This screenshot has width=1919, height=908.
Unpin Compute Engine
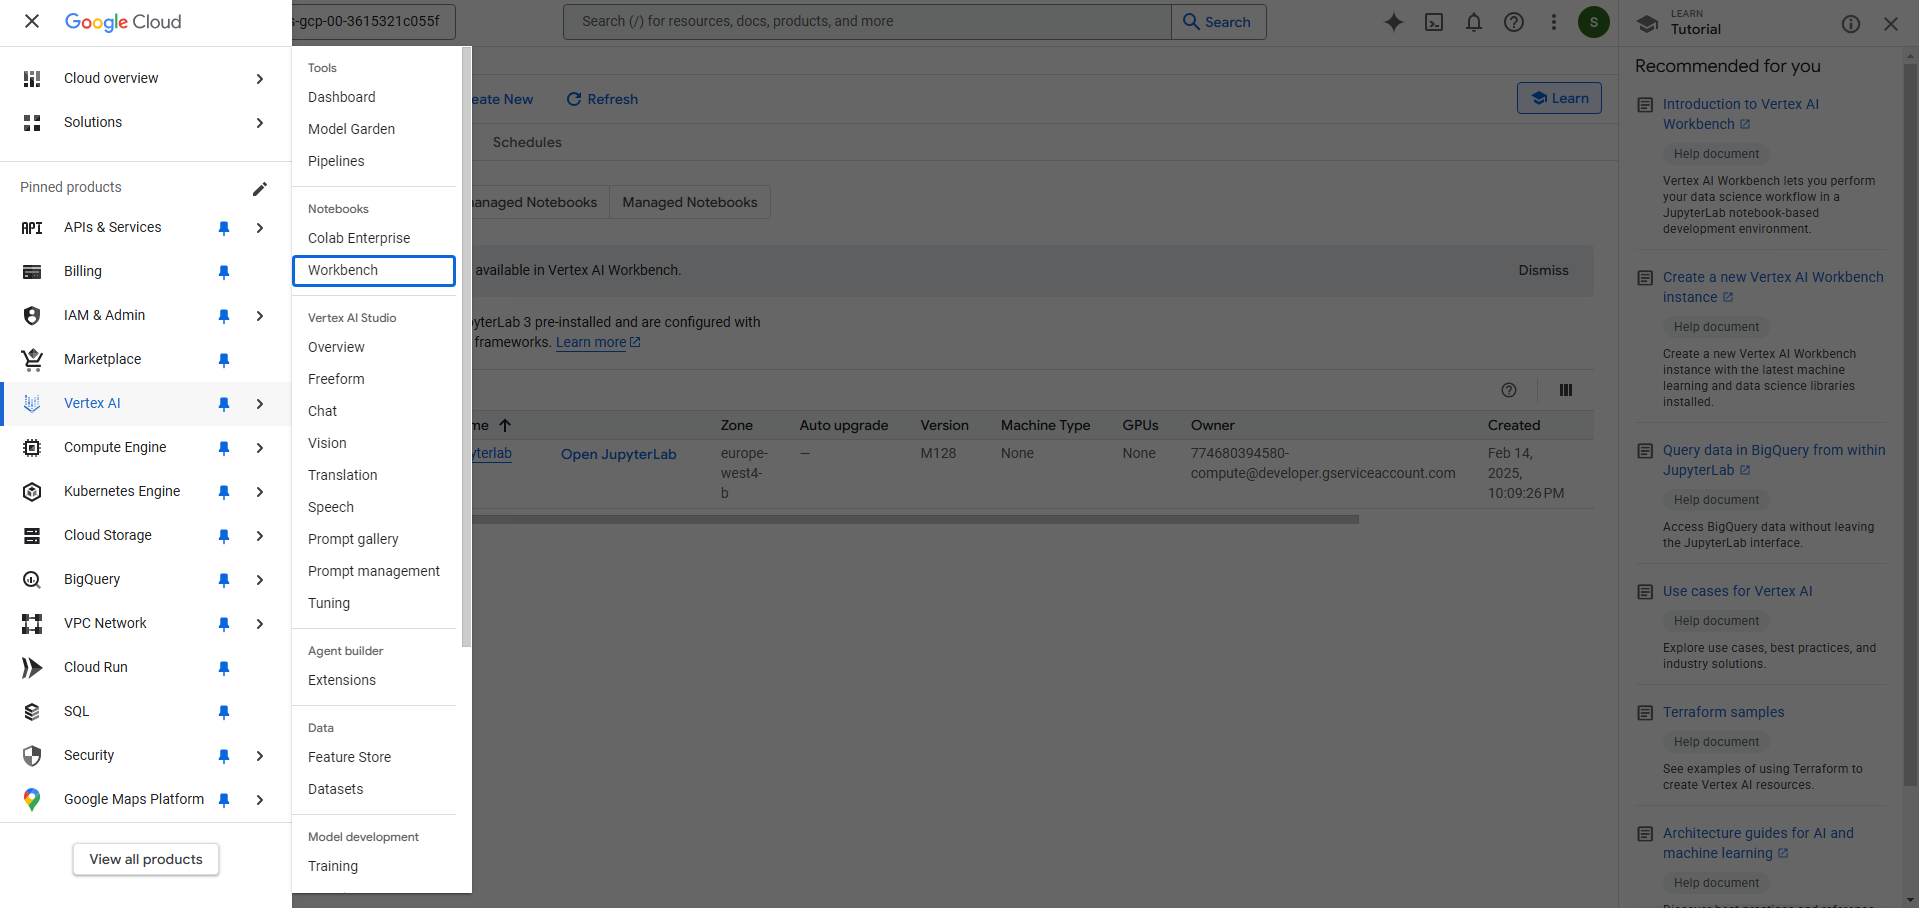pyautogui.click(x=224, y=448)
